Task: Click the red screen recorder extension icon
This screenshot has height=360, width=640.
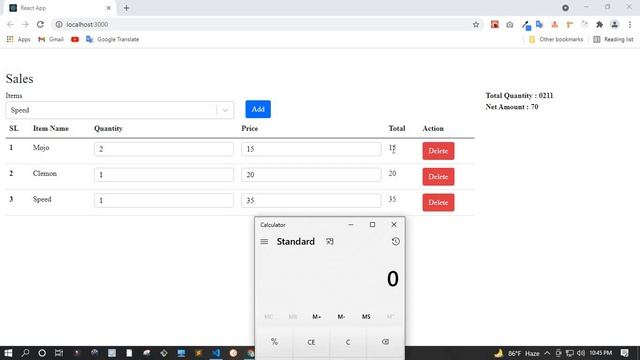Action: point(495,24)
